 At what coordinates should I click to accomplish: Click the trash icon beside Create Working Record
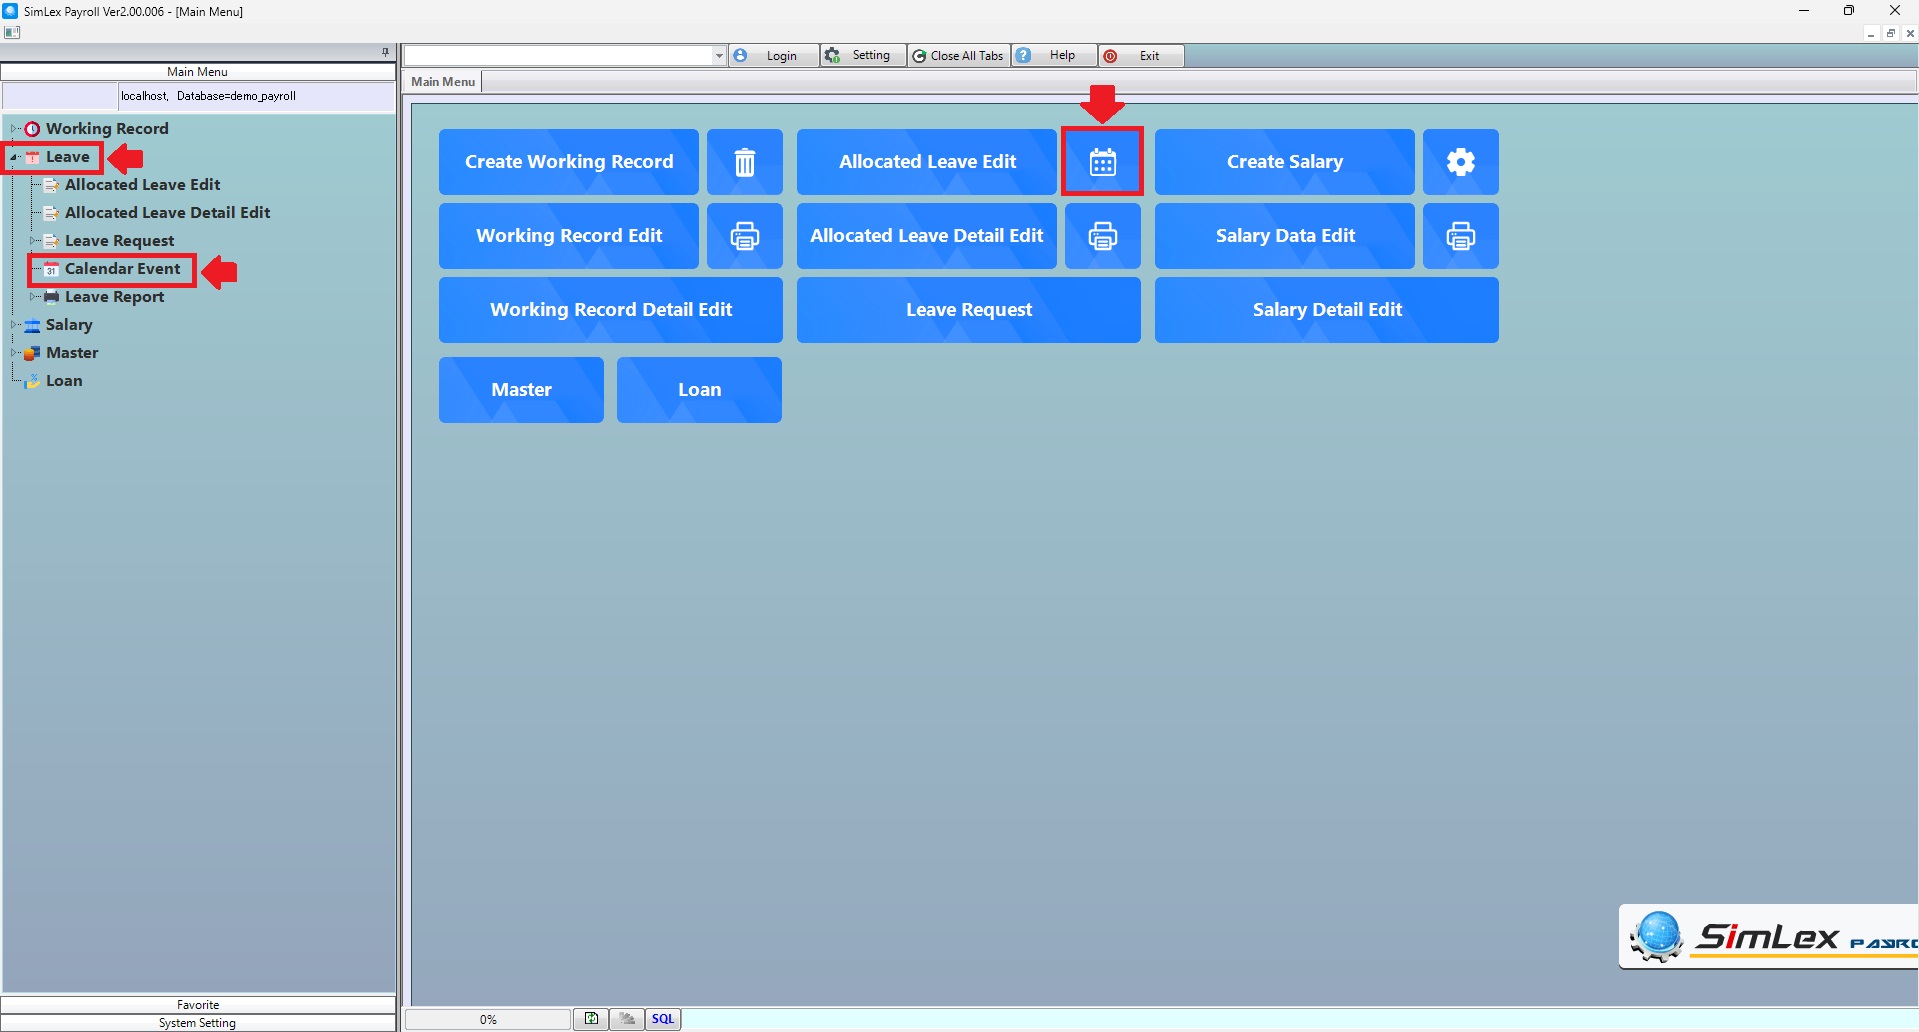(x=744, y=162)
